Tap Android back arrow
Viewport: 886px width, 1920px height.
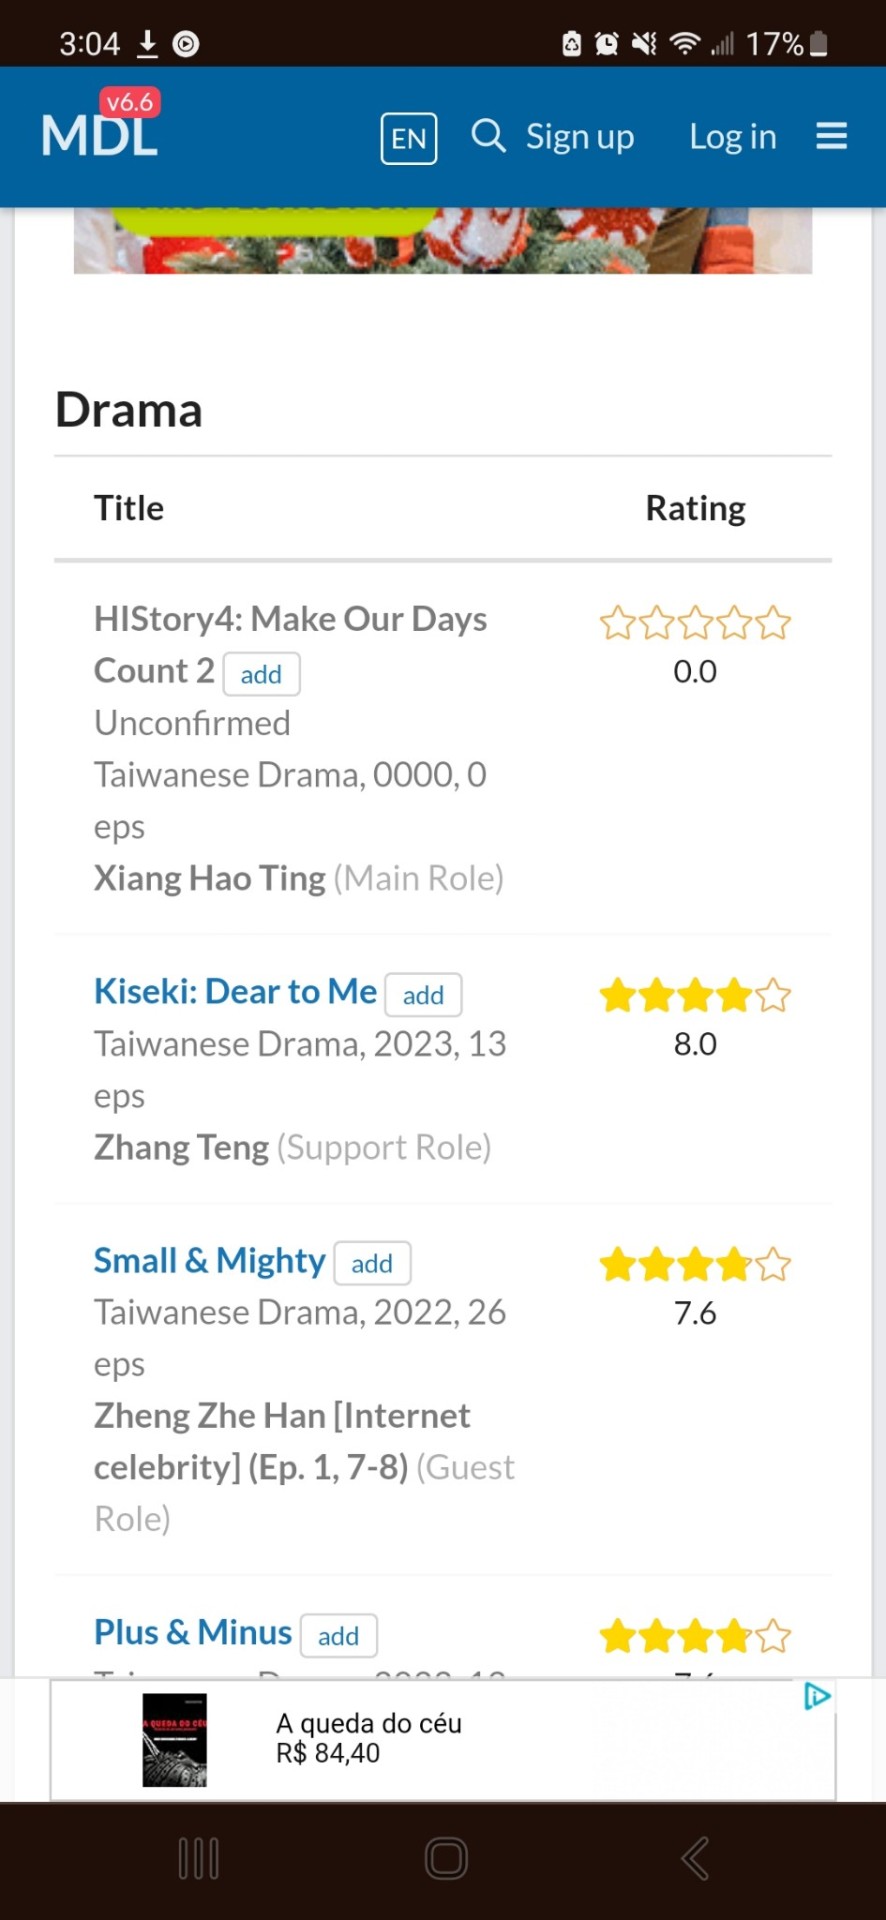coord(695,1859)
